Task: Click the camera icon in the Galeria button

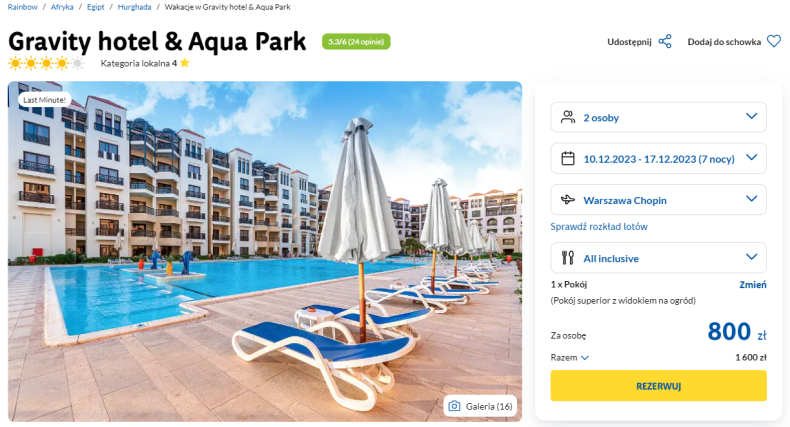Action: coord(454,406)
